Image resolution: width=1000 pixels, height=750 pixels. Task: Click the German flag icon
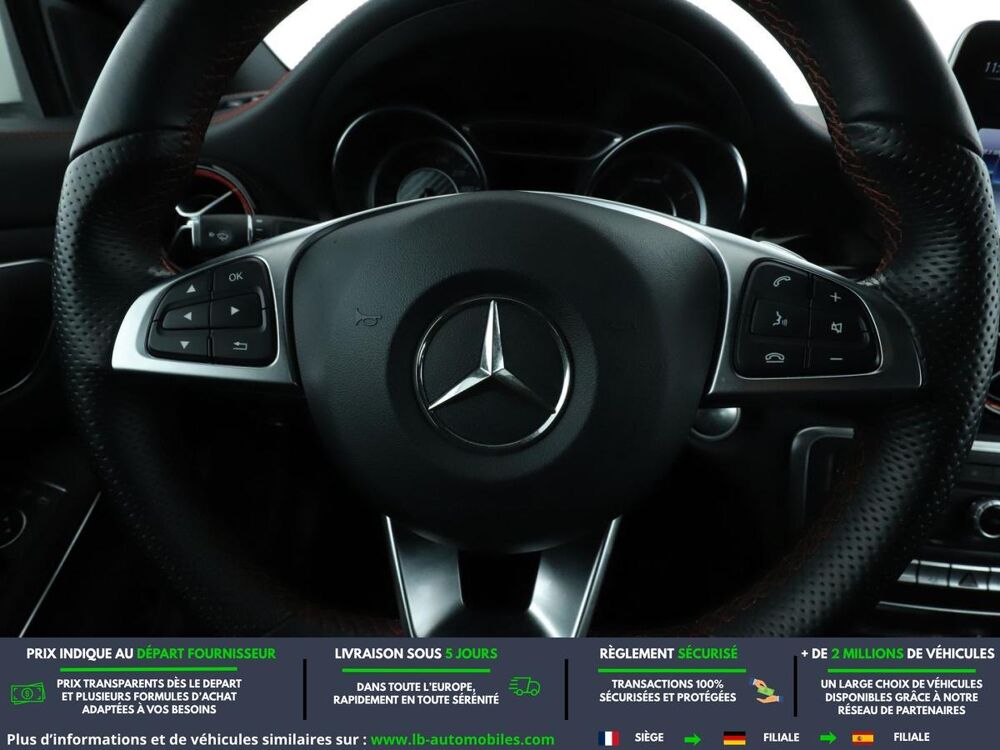tap(734, 738)
